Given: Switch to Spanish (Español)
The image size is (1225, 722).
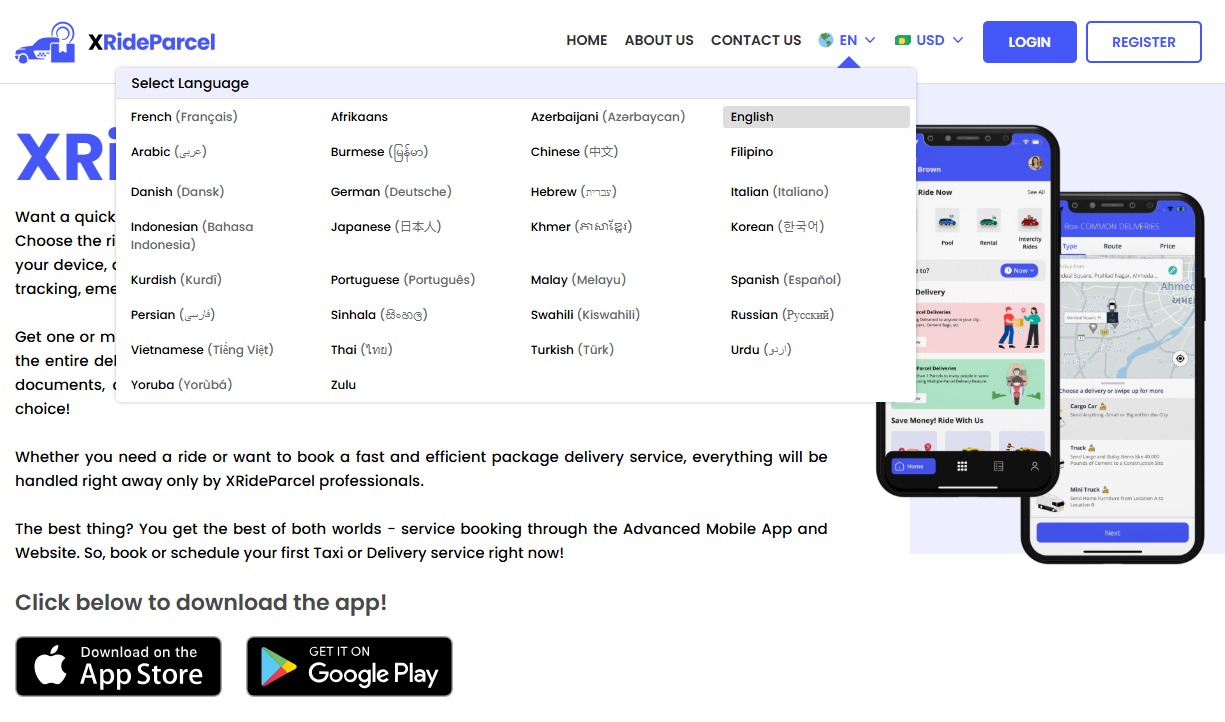Looking at the screenshot, I should (x=786, y=280).
